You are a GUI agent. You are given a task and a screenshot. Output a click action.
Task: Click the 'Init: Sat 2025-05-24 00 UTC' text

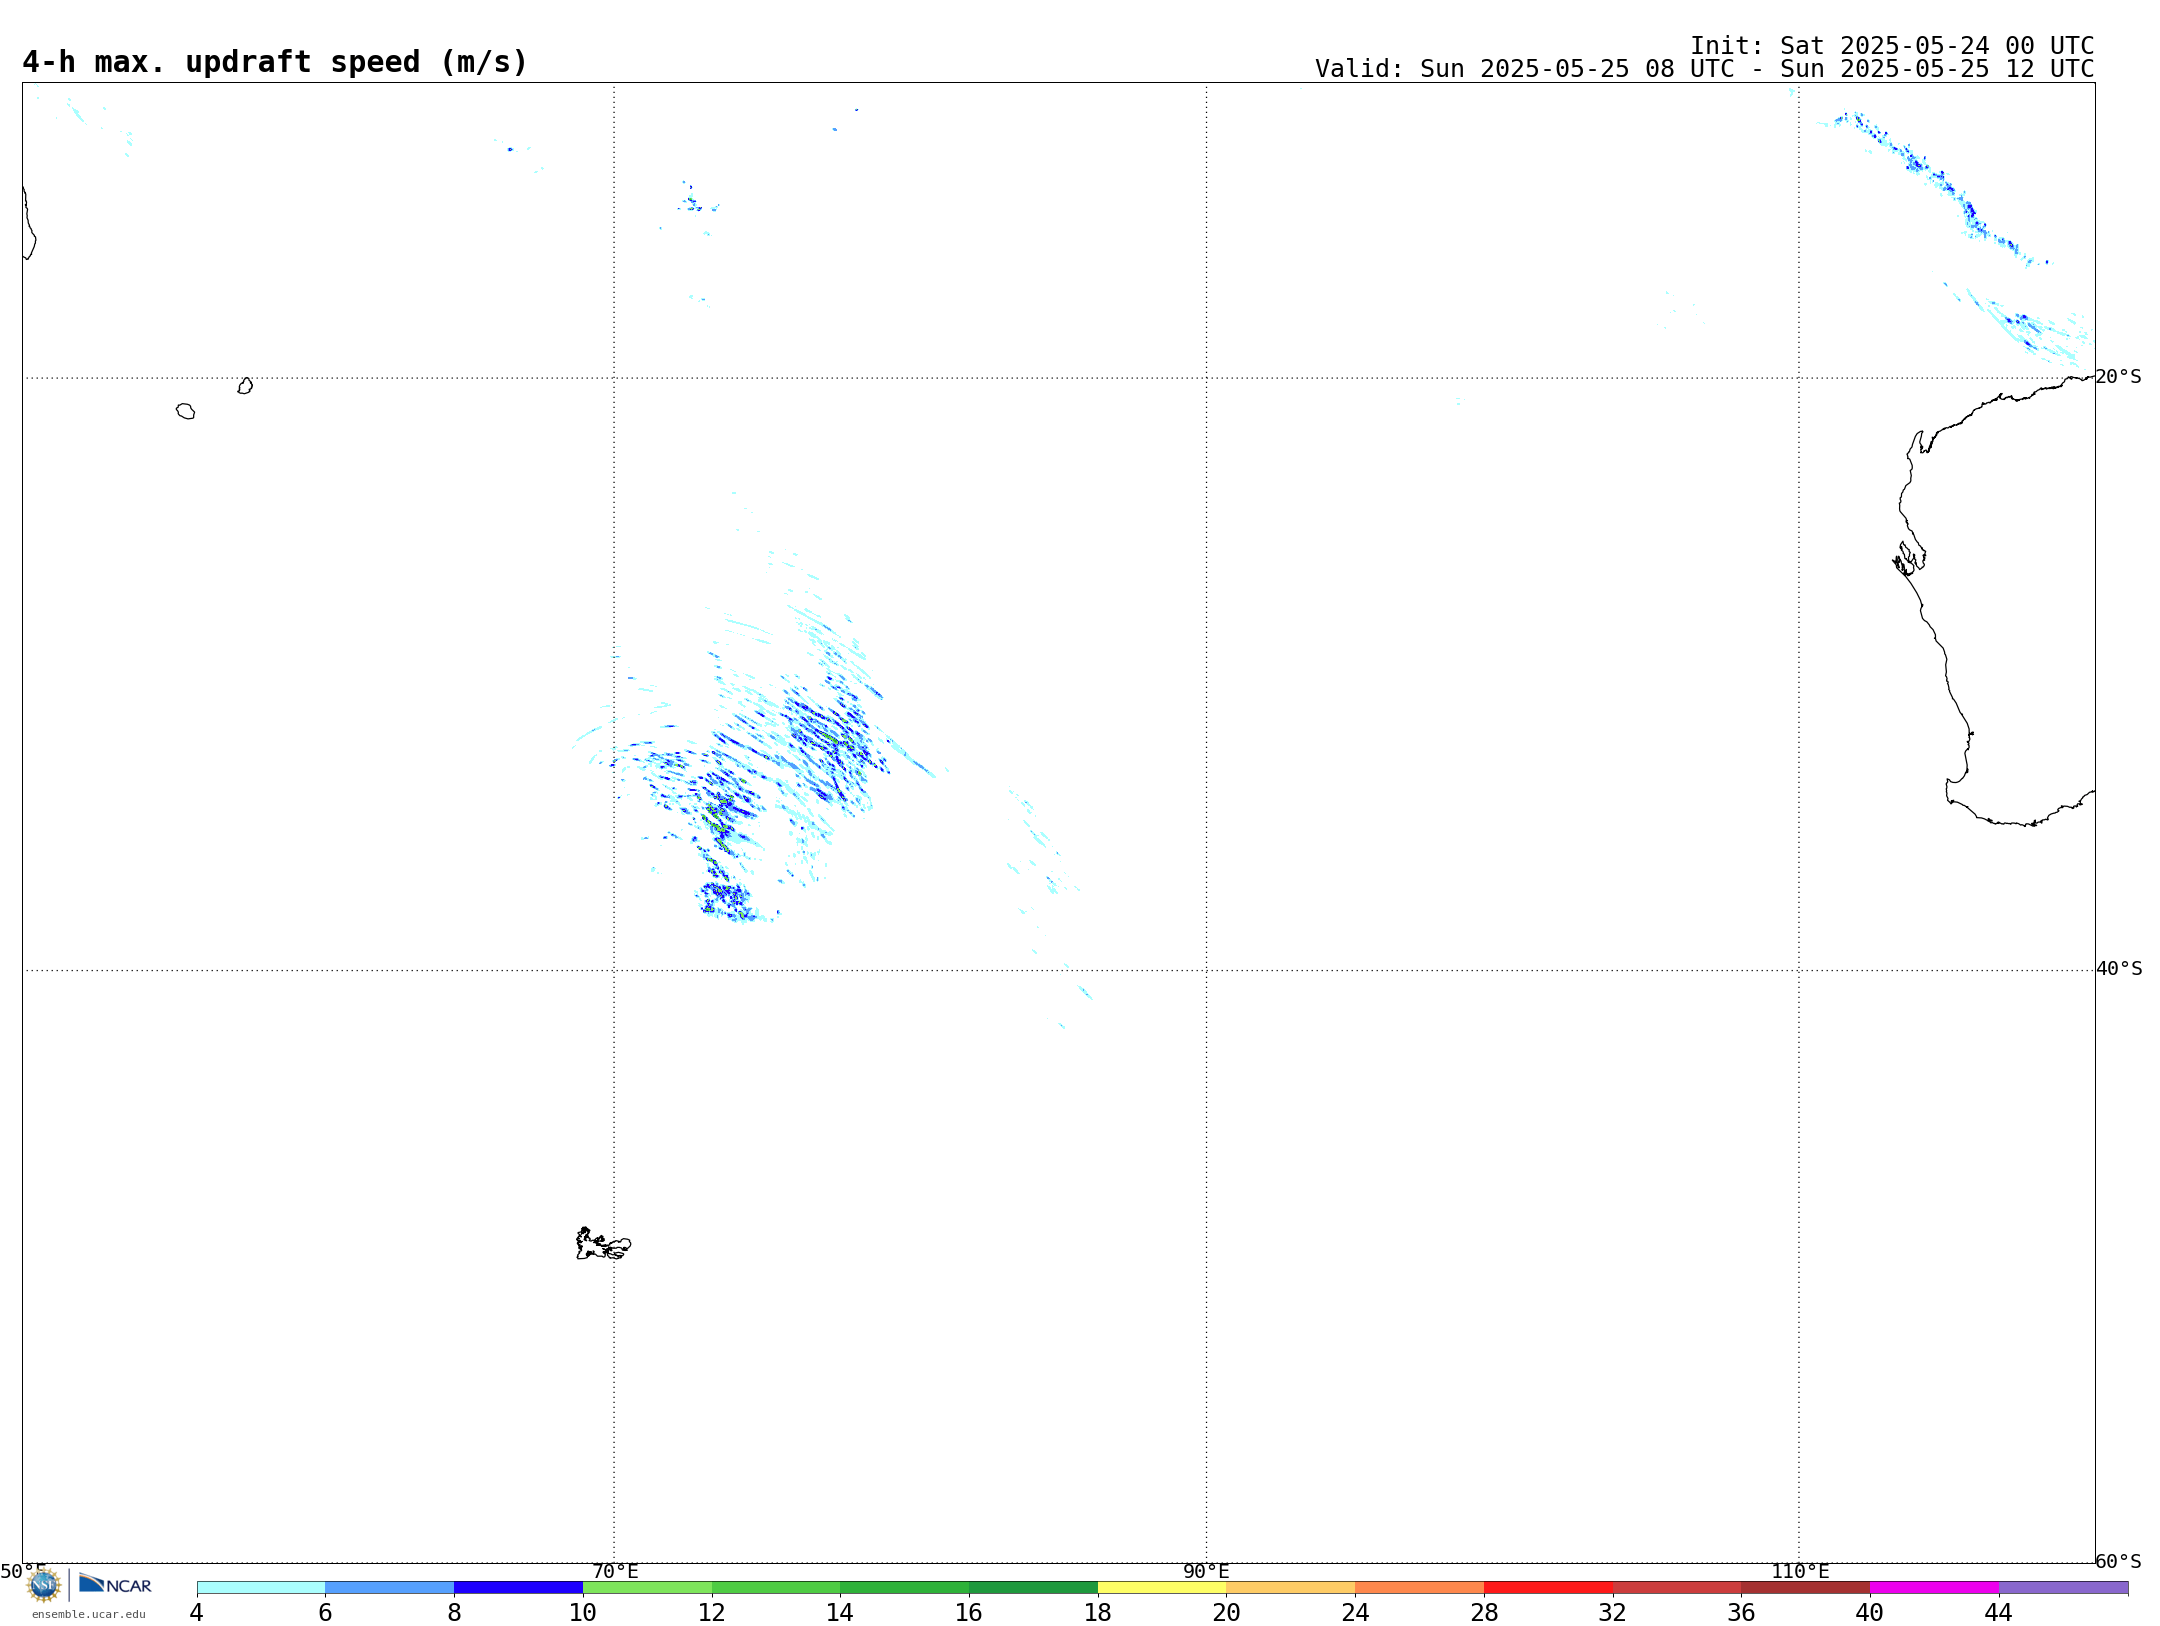pos(1892,46)
